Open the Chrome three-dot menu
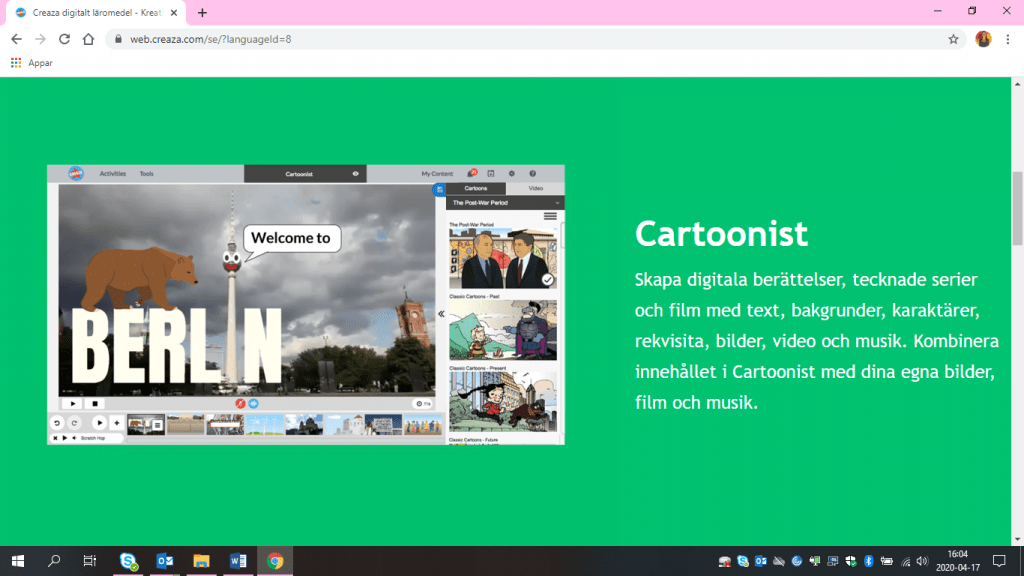 (1008, 39)
